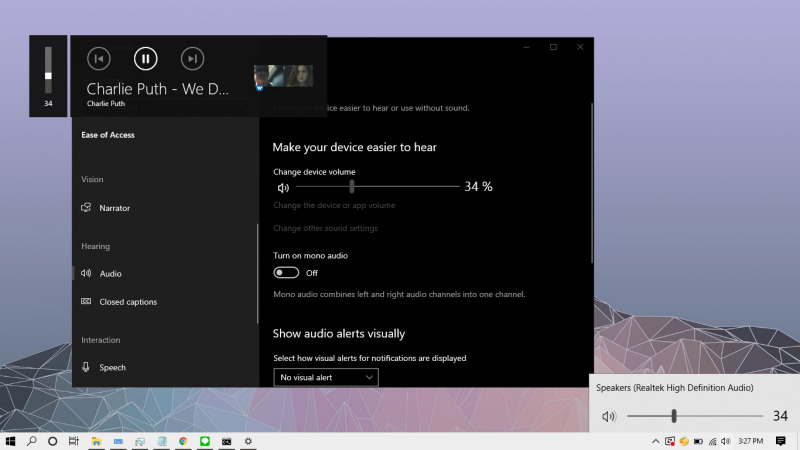This screenshot has height=450, width=800.
Task: Adjust the vertical volume bar in overlay
Action: point(48,70)
